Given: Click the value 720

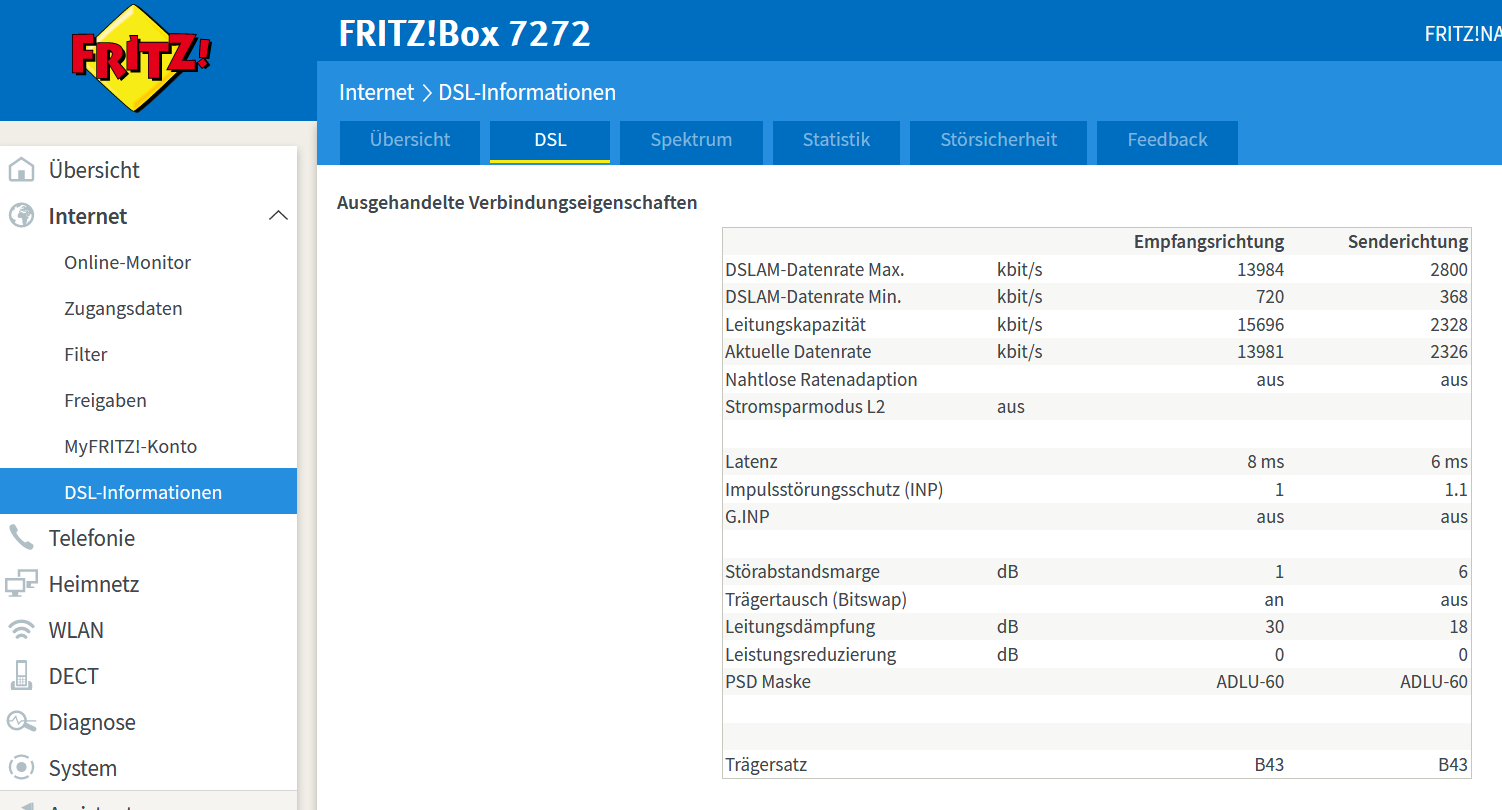Looking at the screenshot, I should (1270, 297).
